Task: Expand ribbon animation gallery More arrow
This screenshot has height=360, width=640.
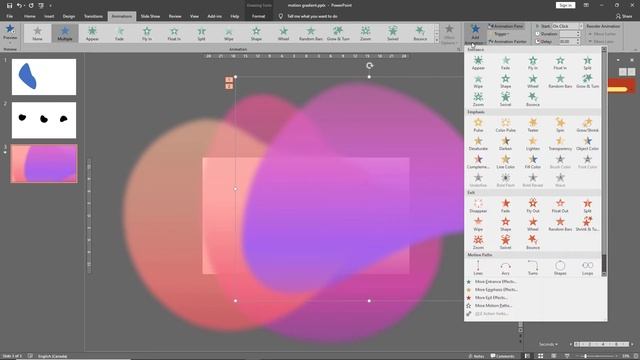Action: pos(436,40)
